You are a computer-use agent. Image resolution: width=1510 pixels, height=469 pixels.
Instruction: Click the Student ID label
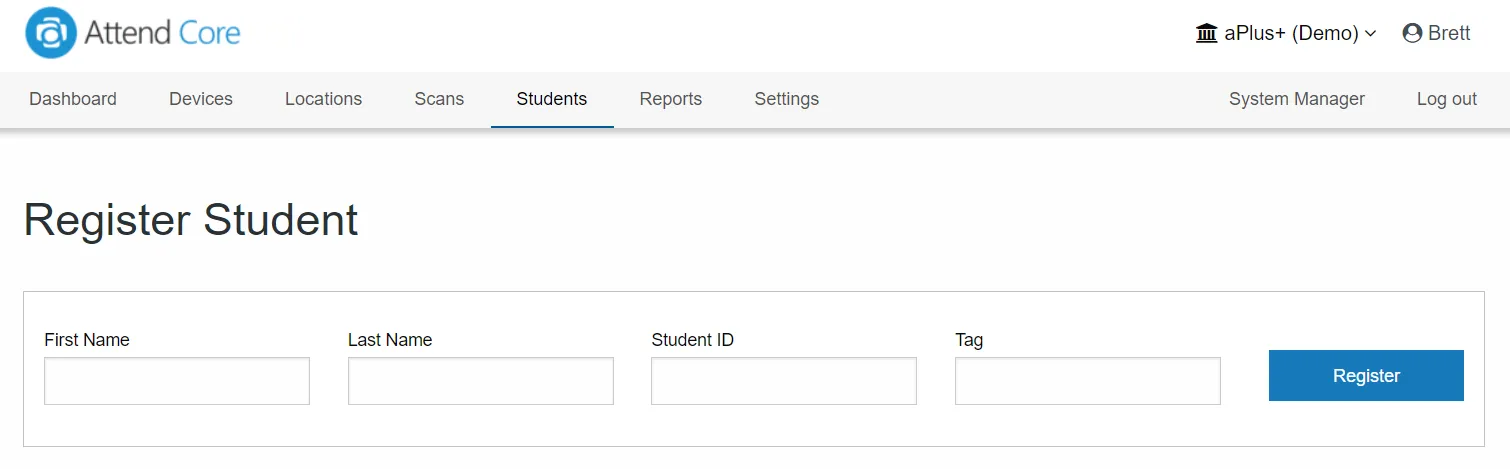[693, 340]
